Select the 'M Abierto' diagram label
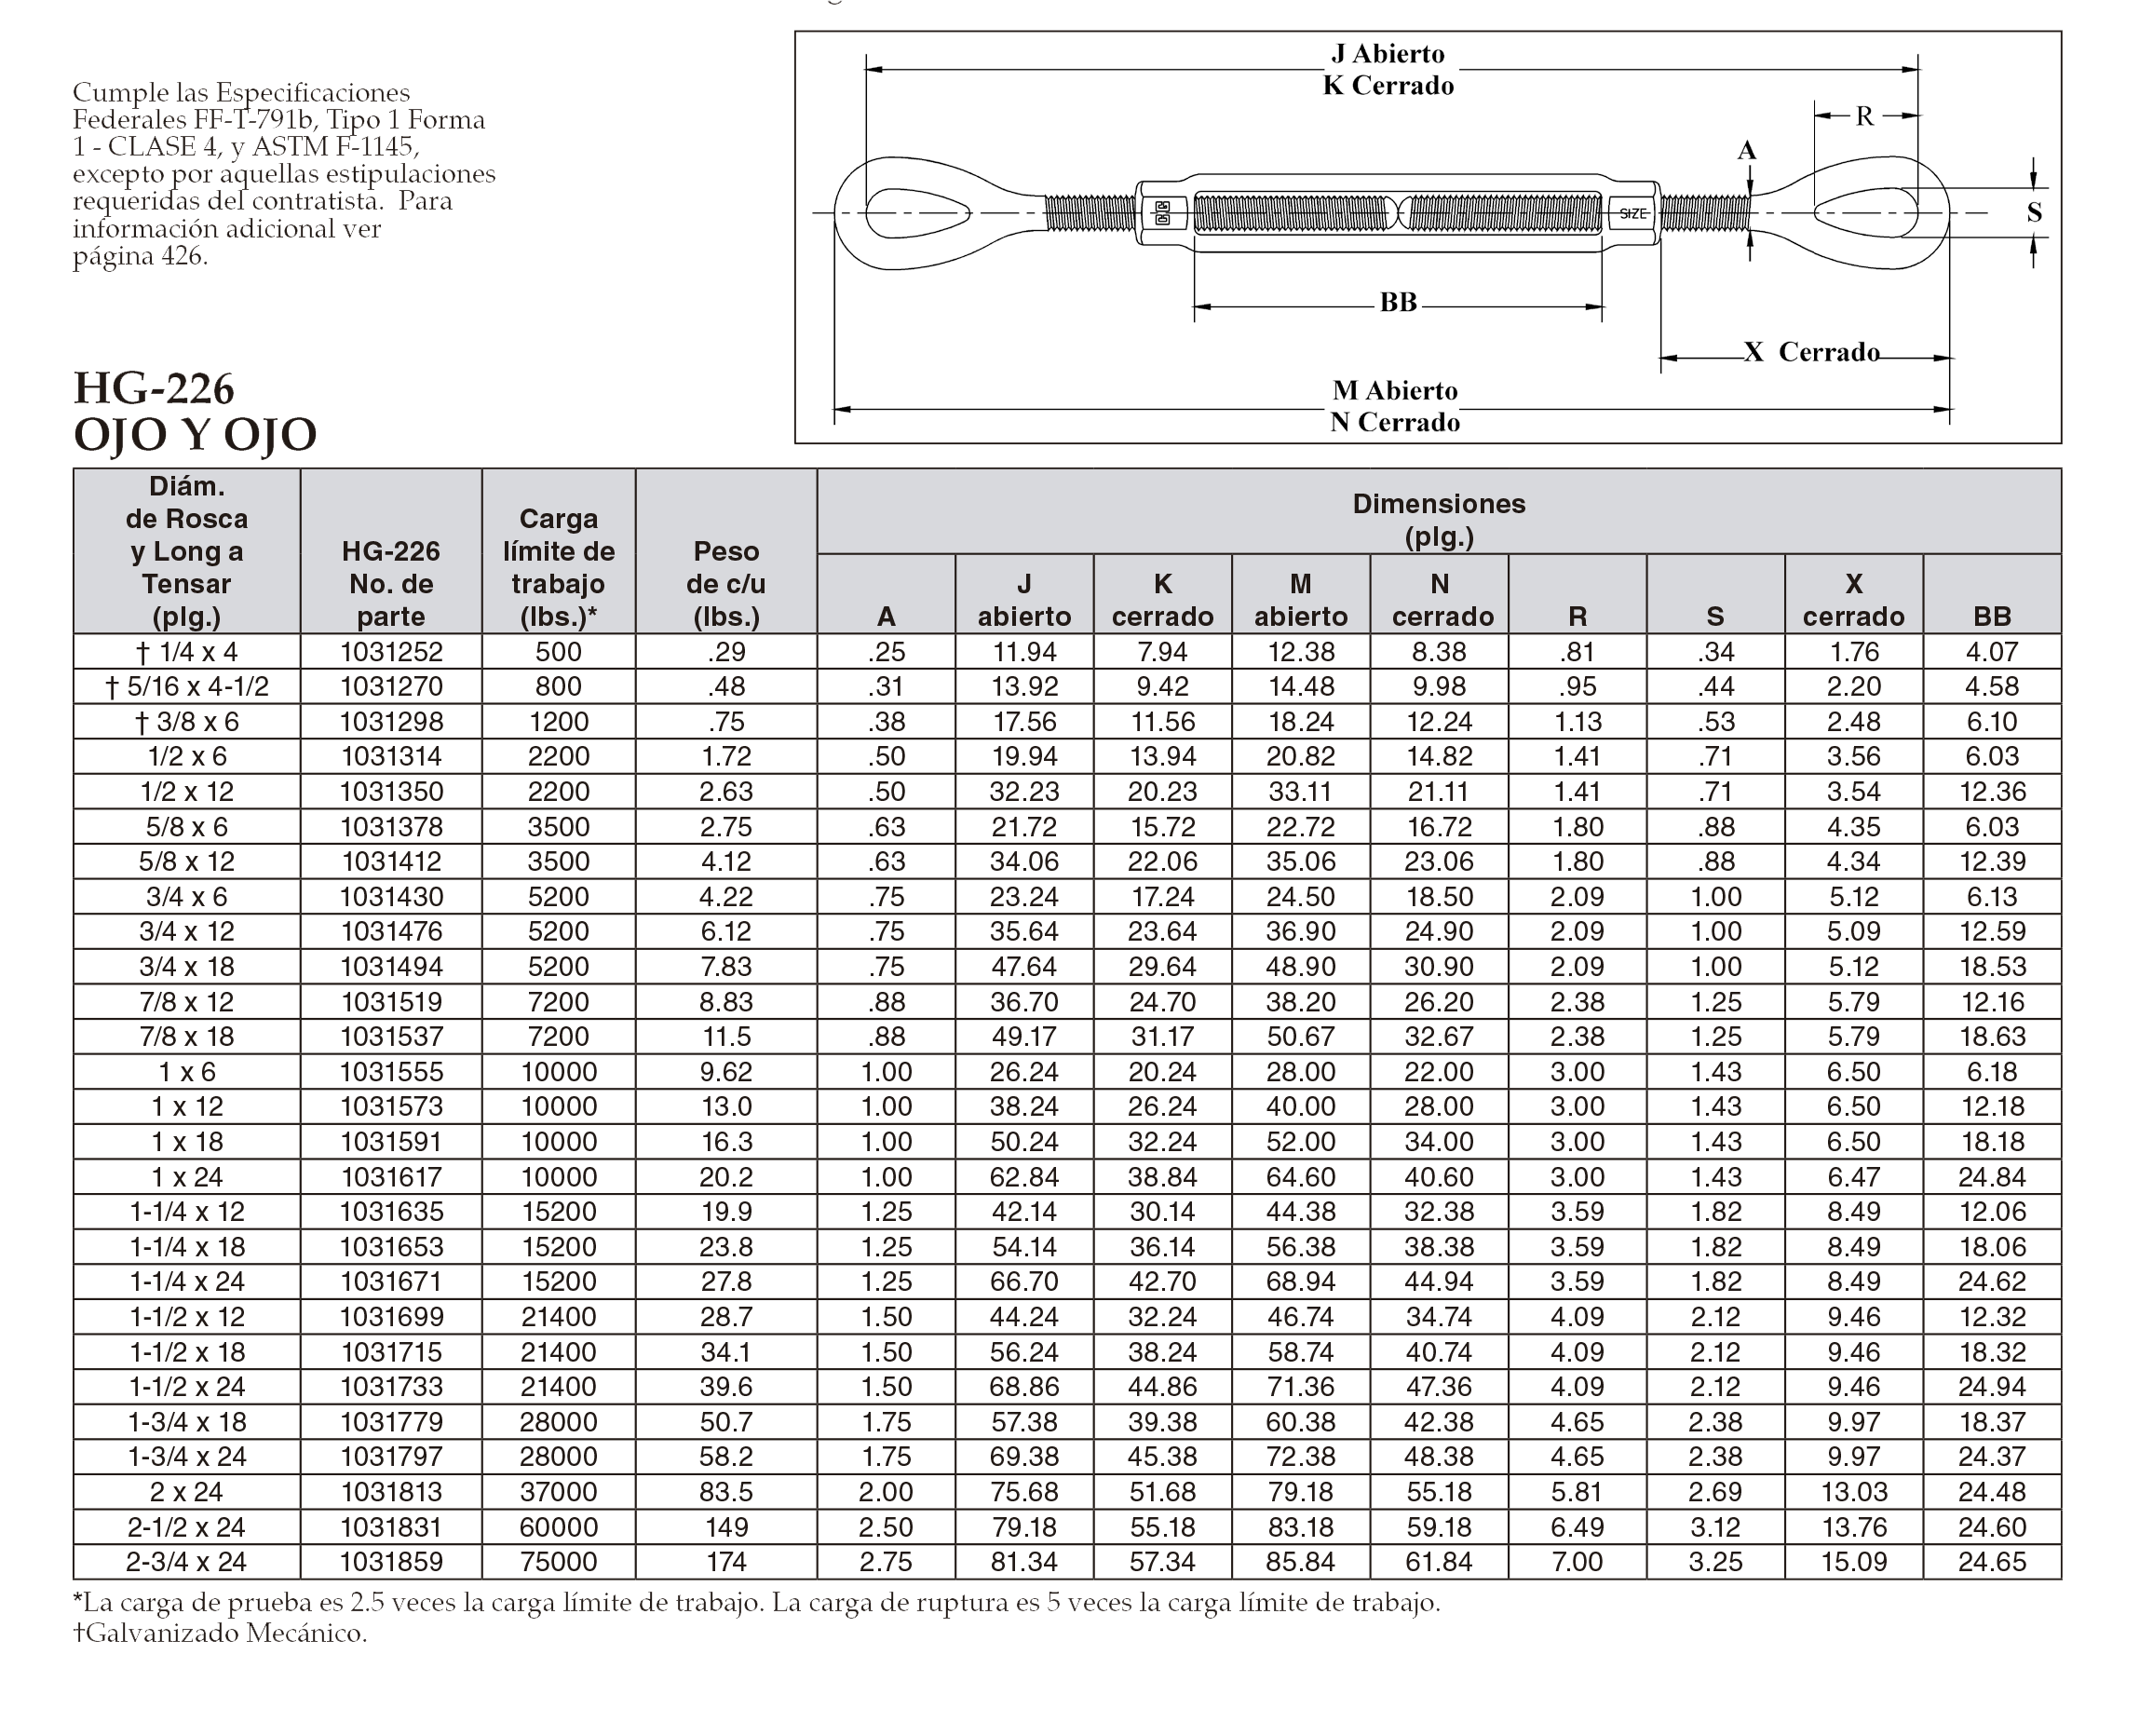 click(1394, 390)
